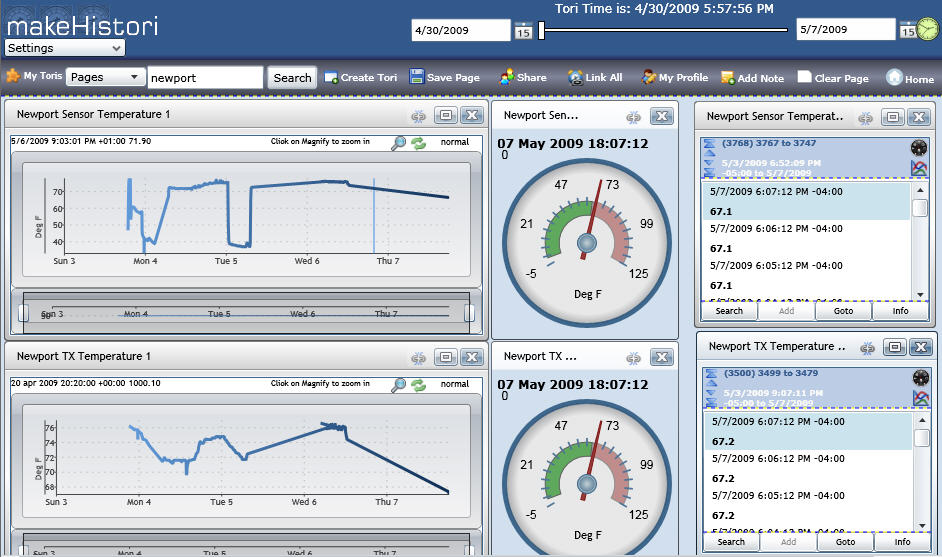Open the Pages dropdown
942x557 pixels.
106,77
